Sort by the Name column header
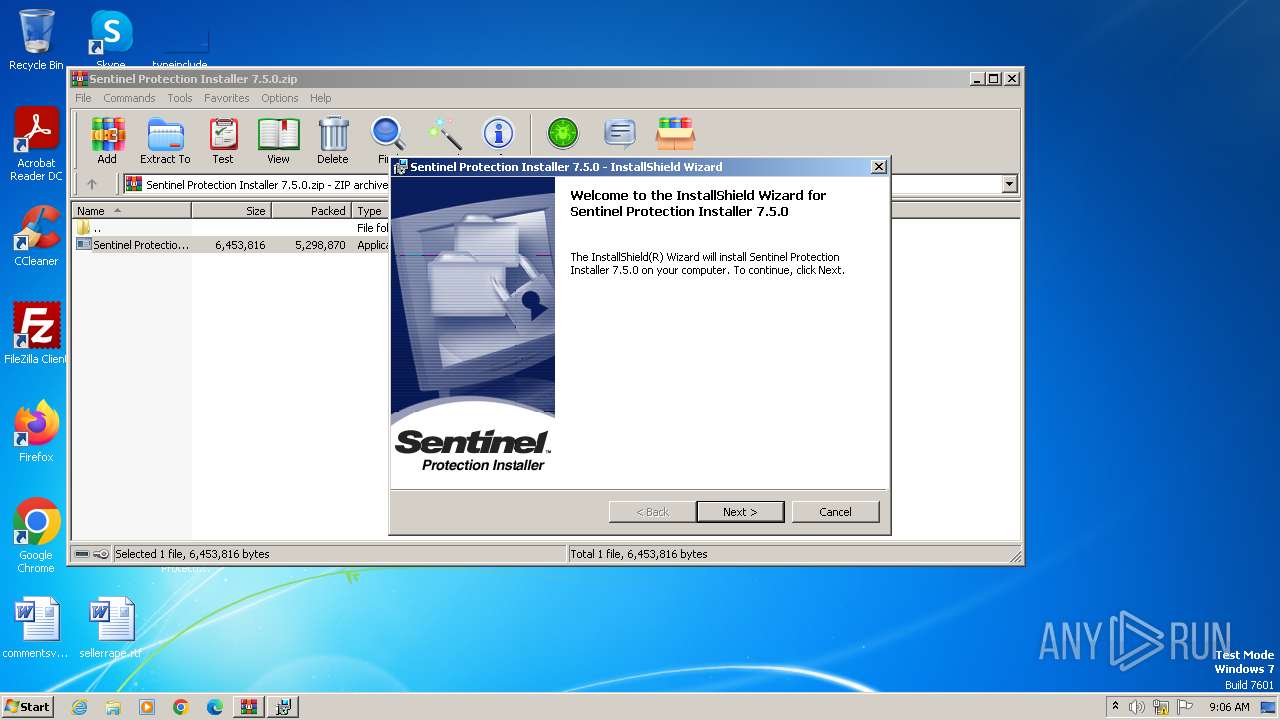1280x720 pixels. tap(132, 210)
